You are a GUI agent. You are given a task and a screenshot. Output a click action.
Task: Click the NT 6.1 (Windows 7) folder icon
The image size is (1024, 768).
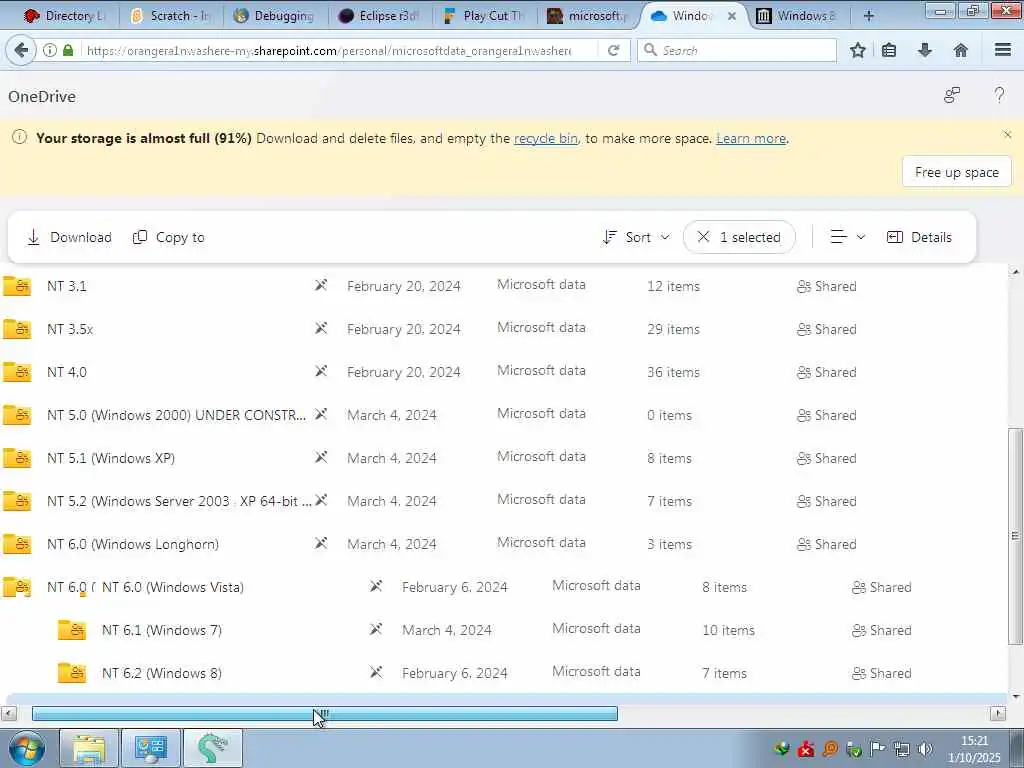click(72, 630)
